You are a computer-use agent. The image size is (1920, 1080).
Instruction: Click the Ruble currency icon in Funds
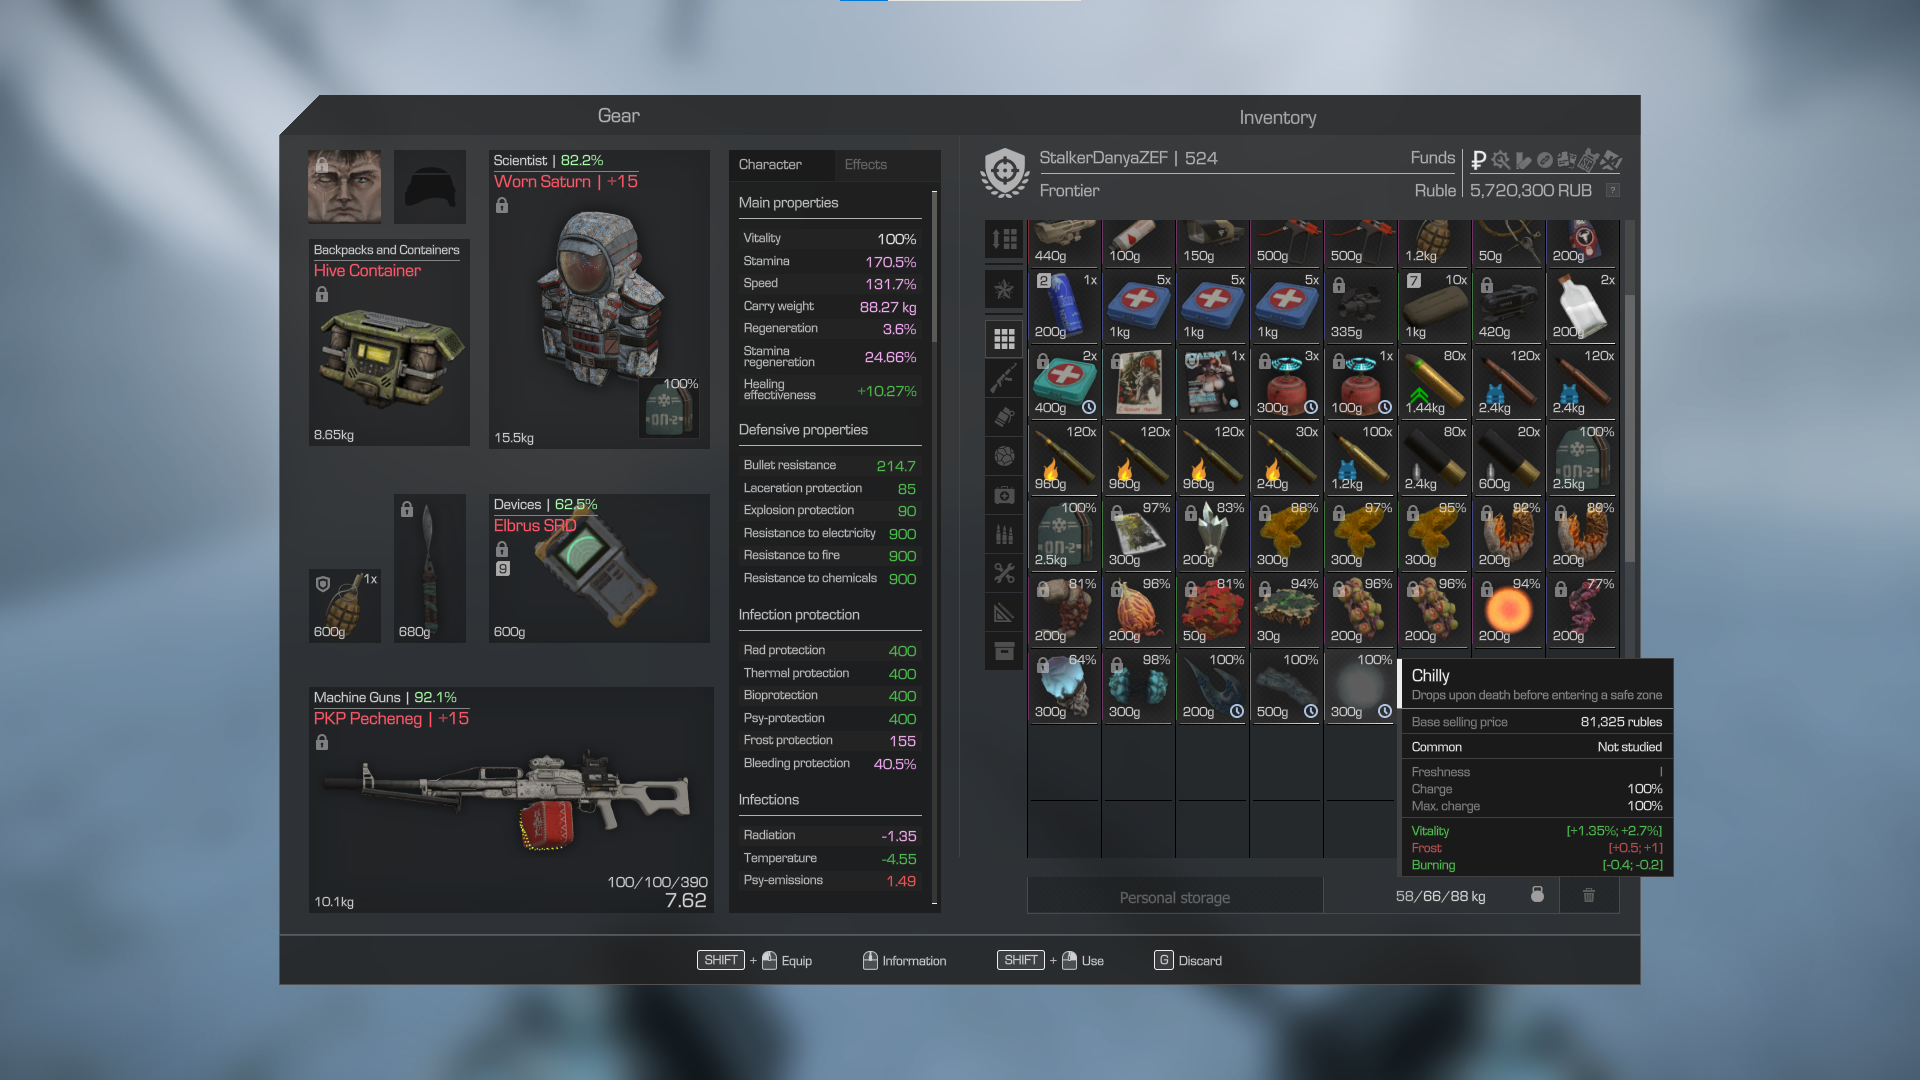(1478, 160)
